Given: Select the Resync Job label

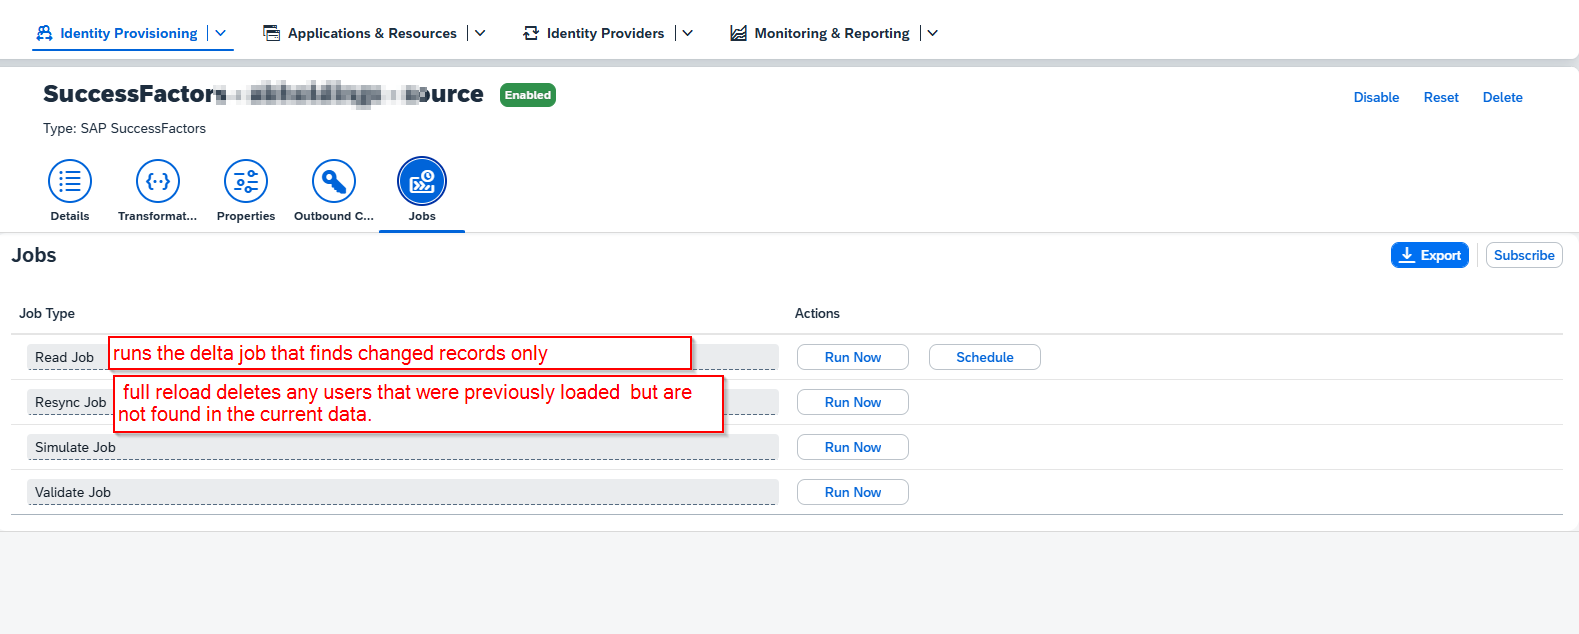Looking at the screenshot, I should tap(70, 402).
